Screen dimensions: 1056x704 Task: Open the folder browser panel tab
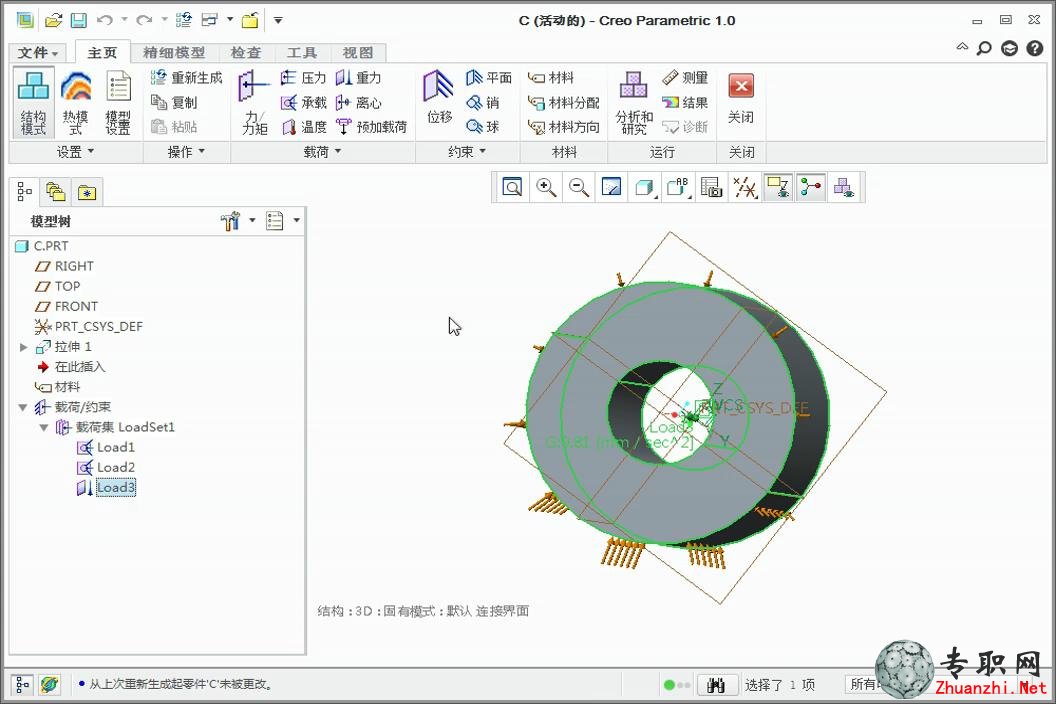[x=55, y=192]
